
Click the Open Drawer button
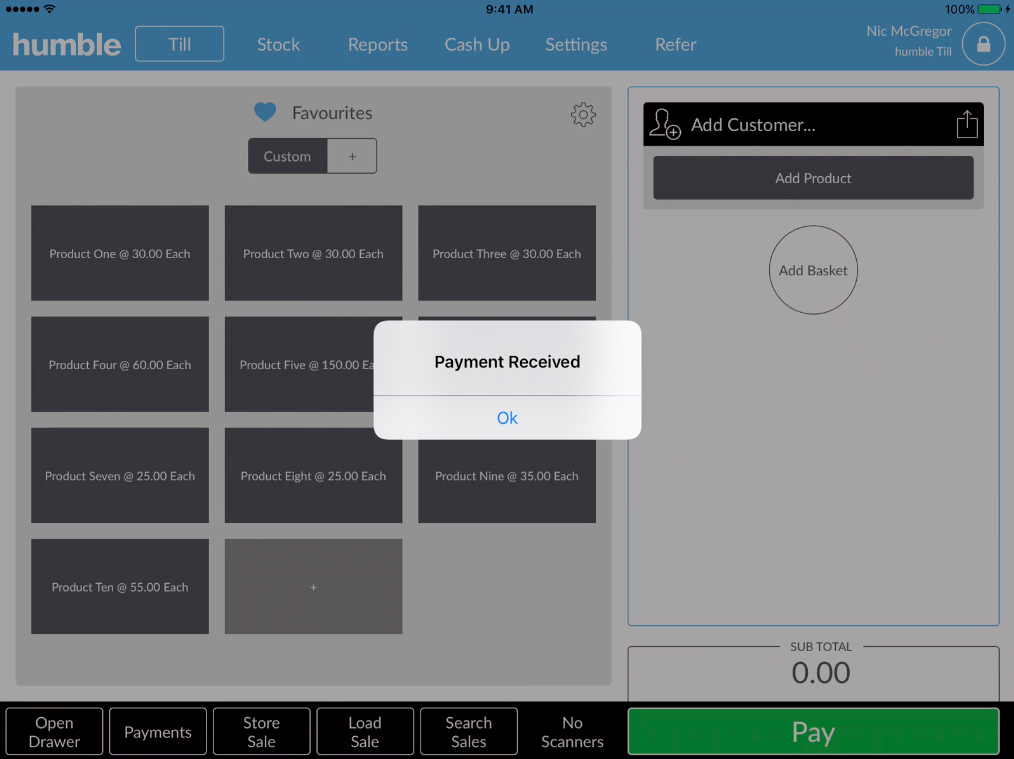pos(54,732)
